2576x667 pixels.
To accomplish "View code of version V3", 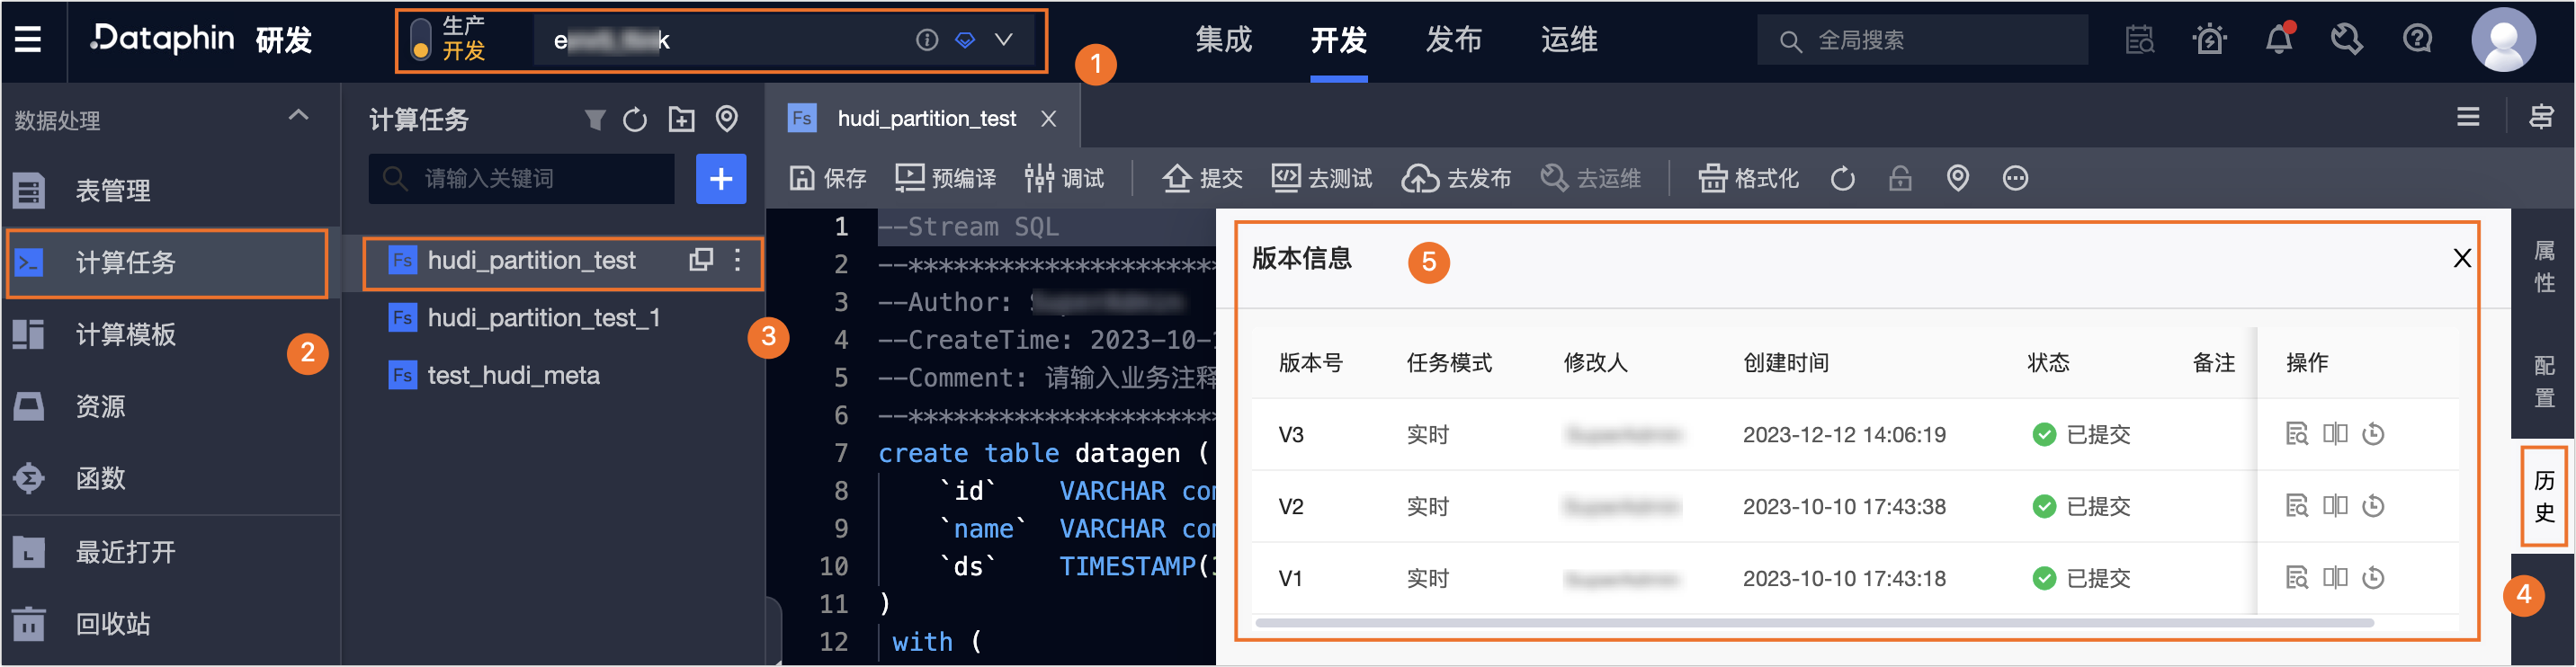I will [2296, 434].
